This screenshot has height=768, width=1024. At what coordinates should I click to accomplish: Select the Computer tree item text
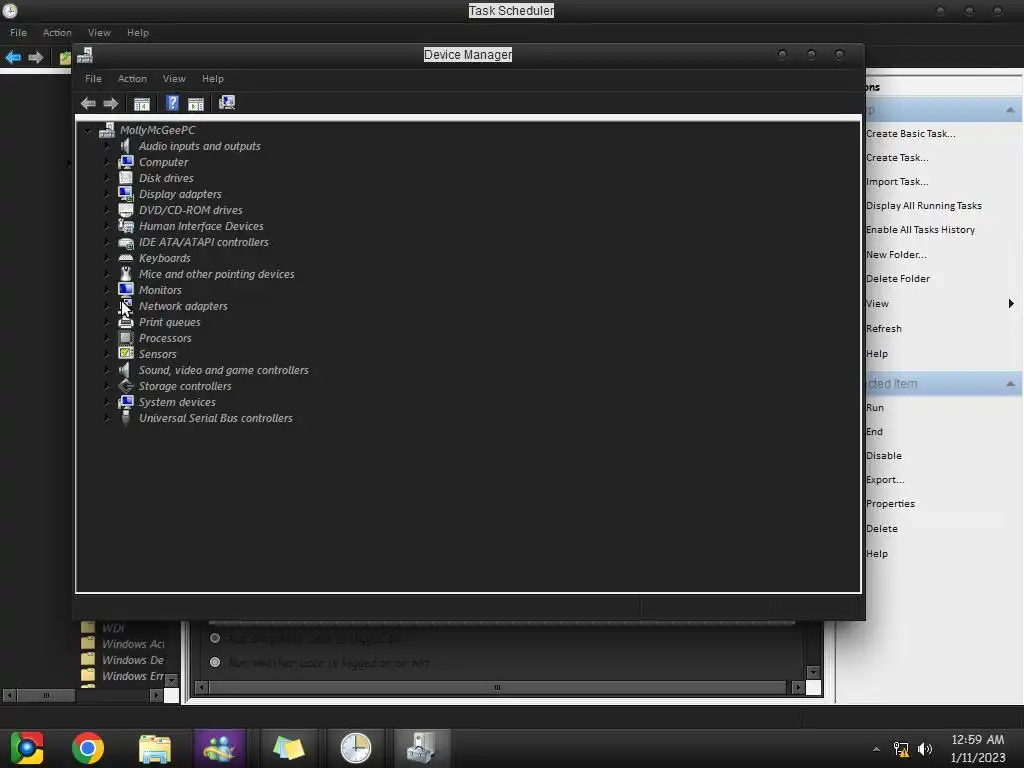163,162
